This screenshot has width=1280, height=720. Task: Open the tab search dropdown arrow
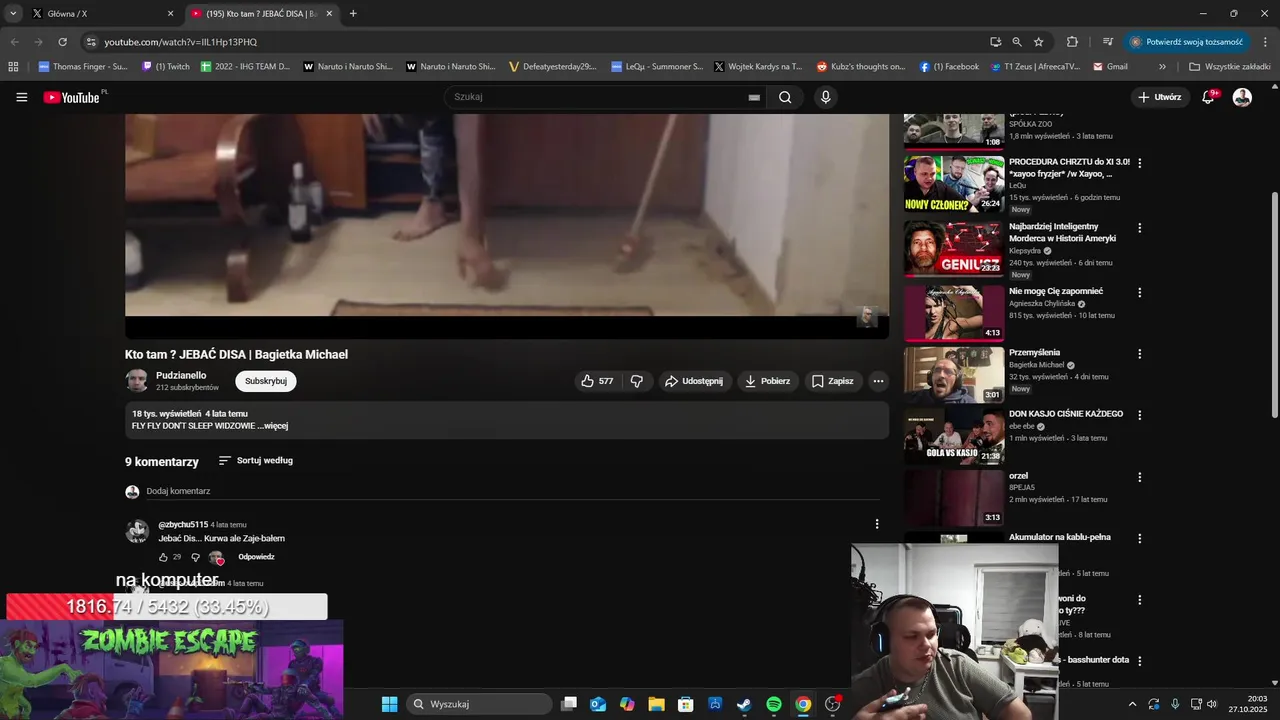(x=13, y=14)
